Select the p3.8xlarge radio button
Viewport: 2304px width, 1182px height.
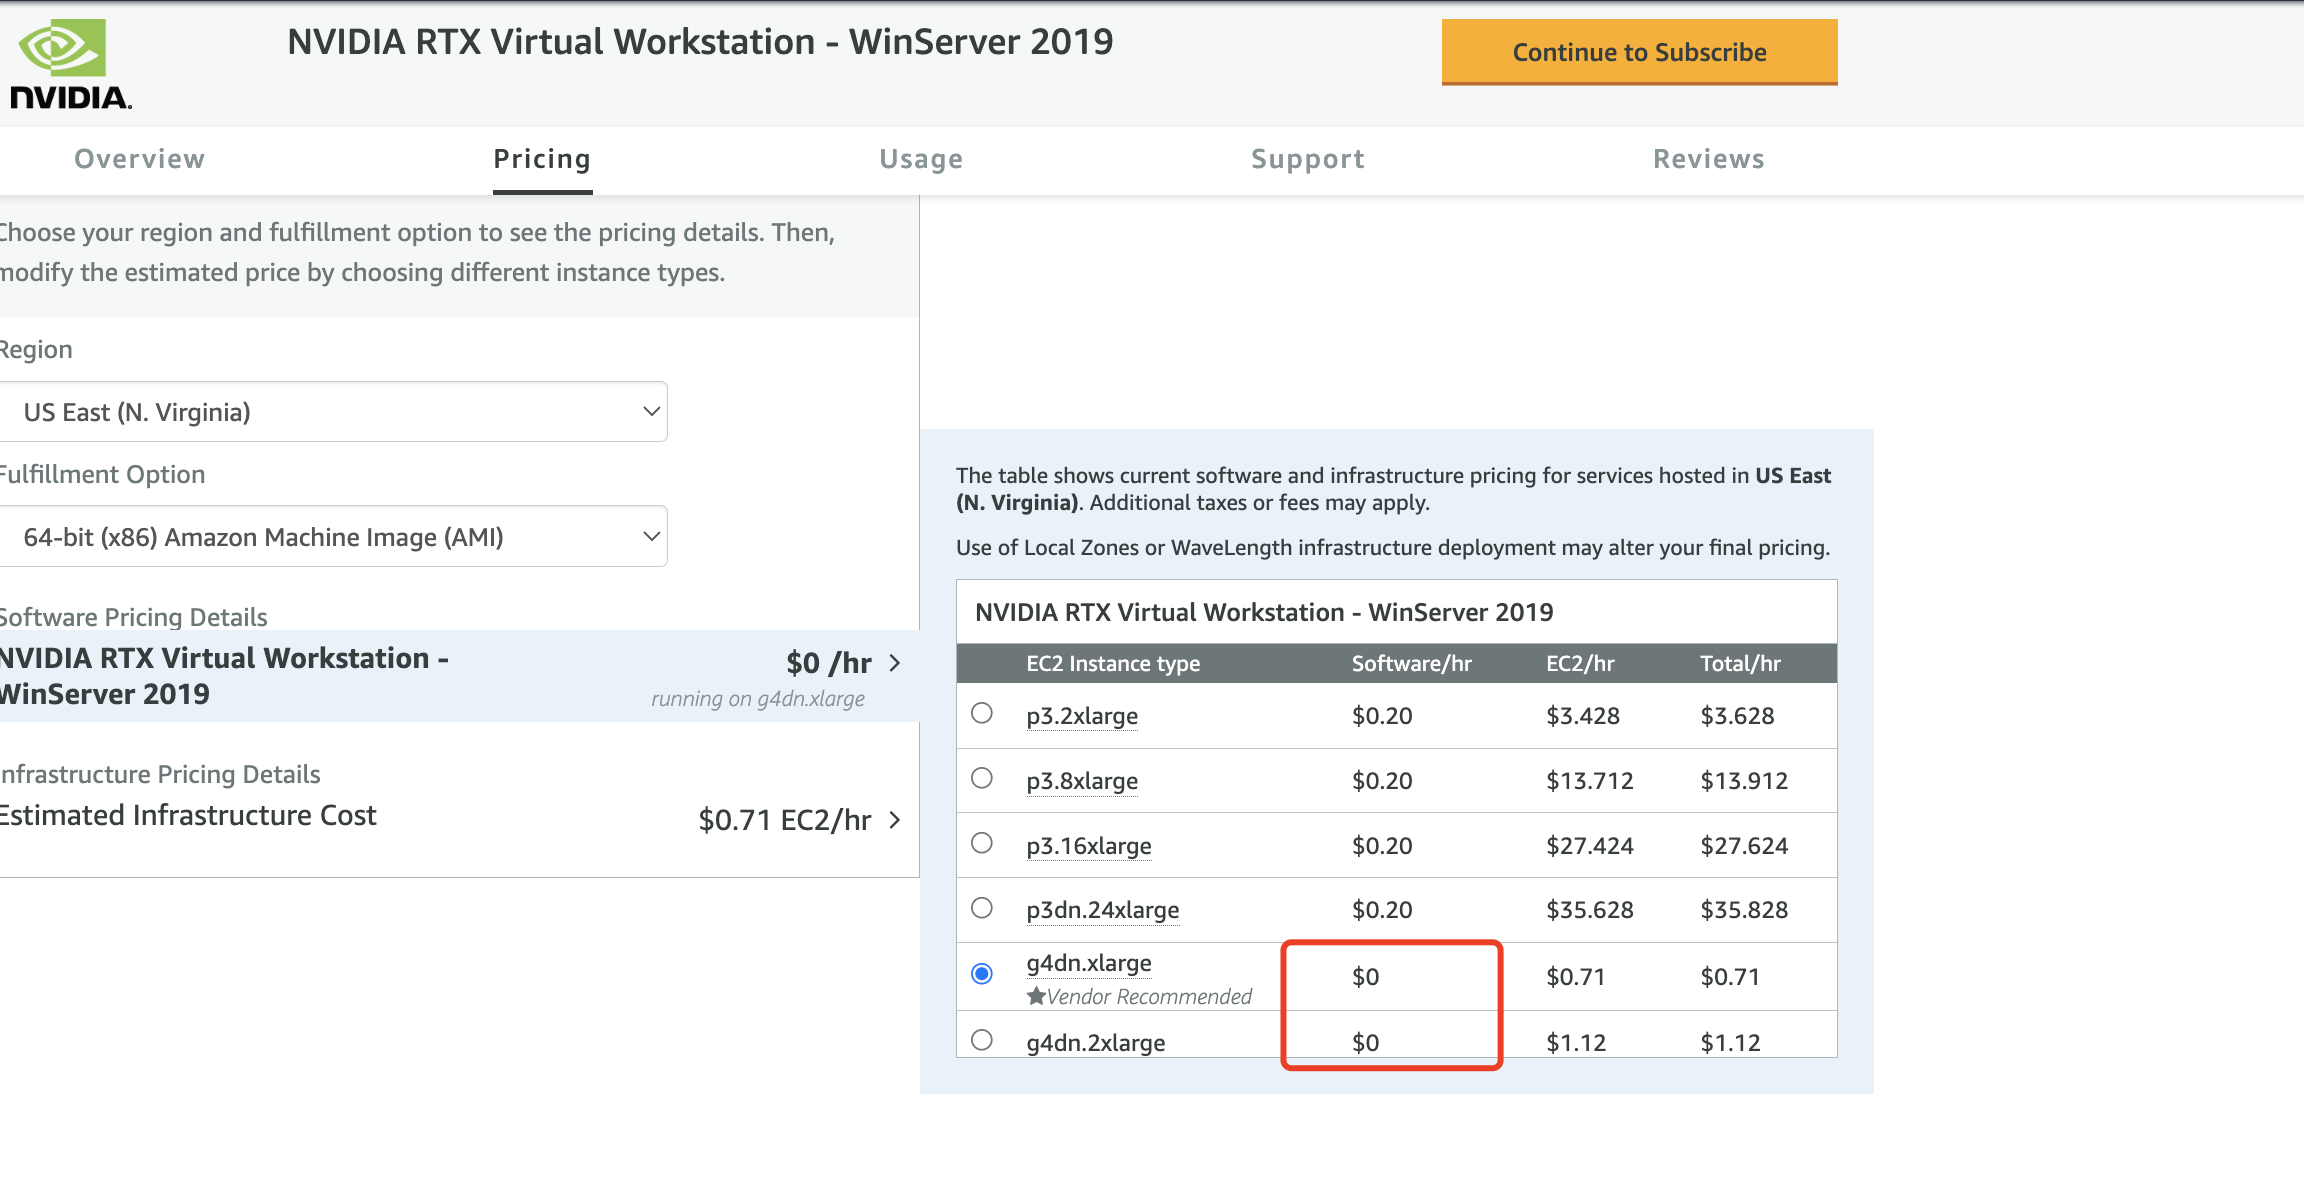coord(982,778)
